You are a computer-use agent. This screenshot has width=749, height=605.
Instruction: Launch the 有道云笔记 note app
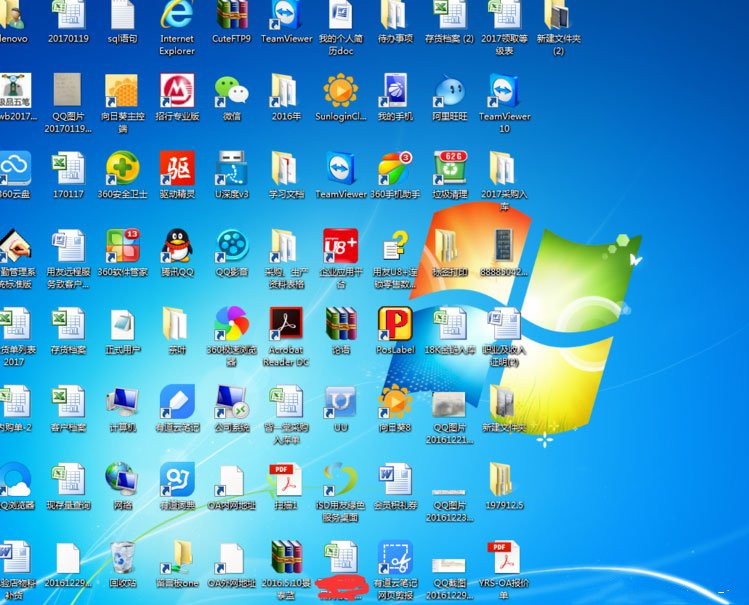click(177, 408)
